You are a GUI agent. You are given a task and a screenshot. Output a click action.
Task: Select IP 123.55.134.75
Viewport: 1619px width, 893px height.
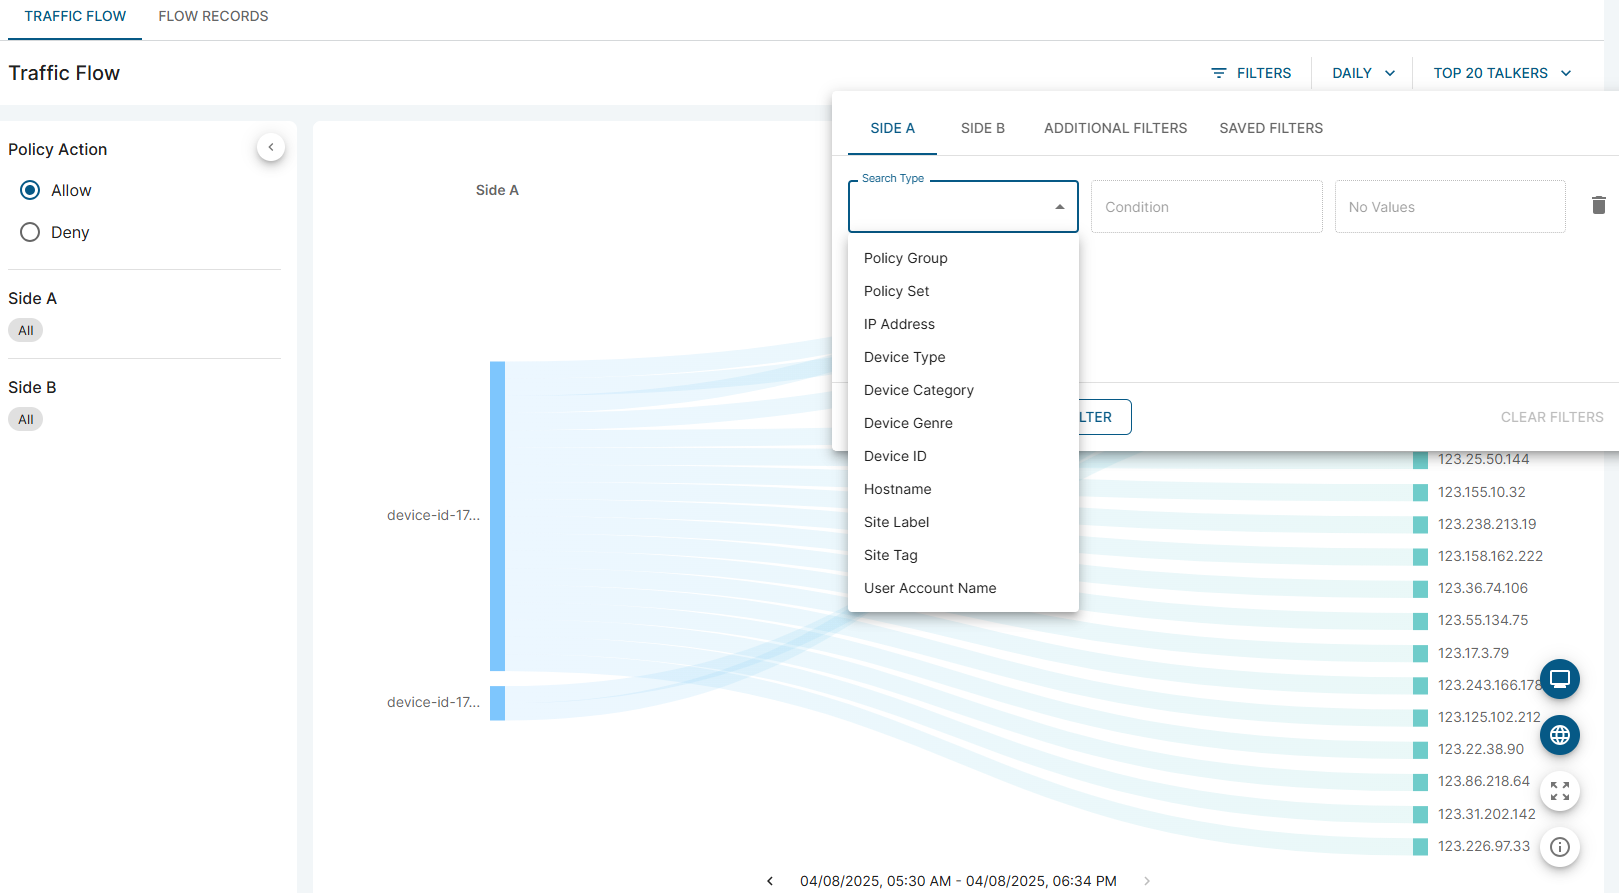point(1483,620)
